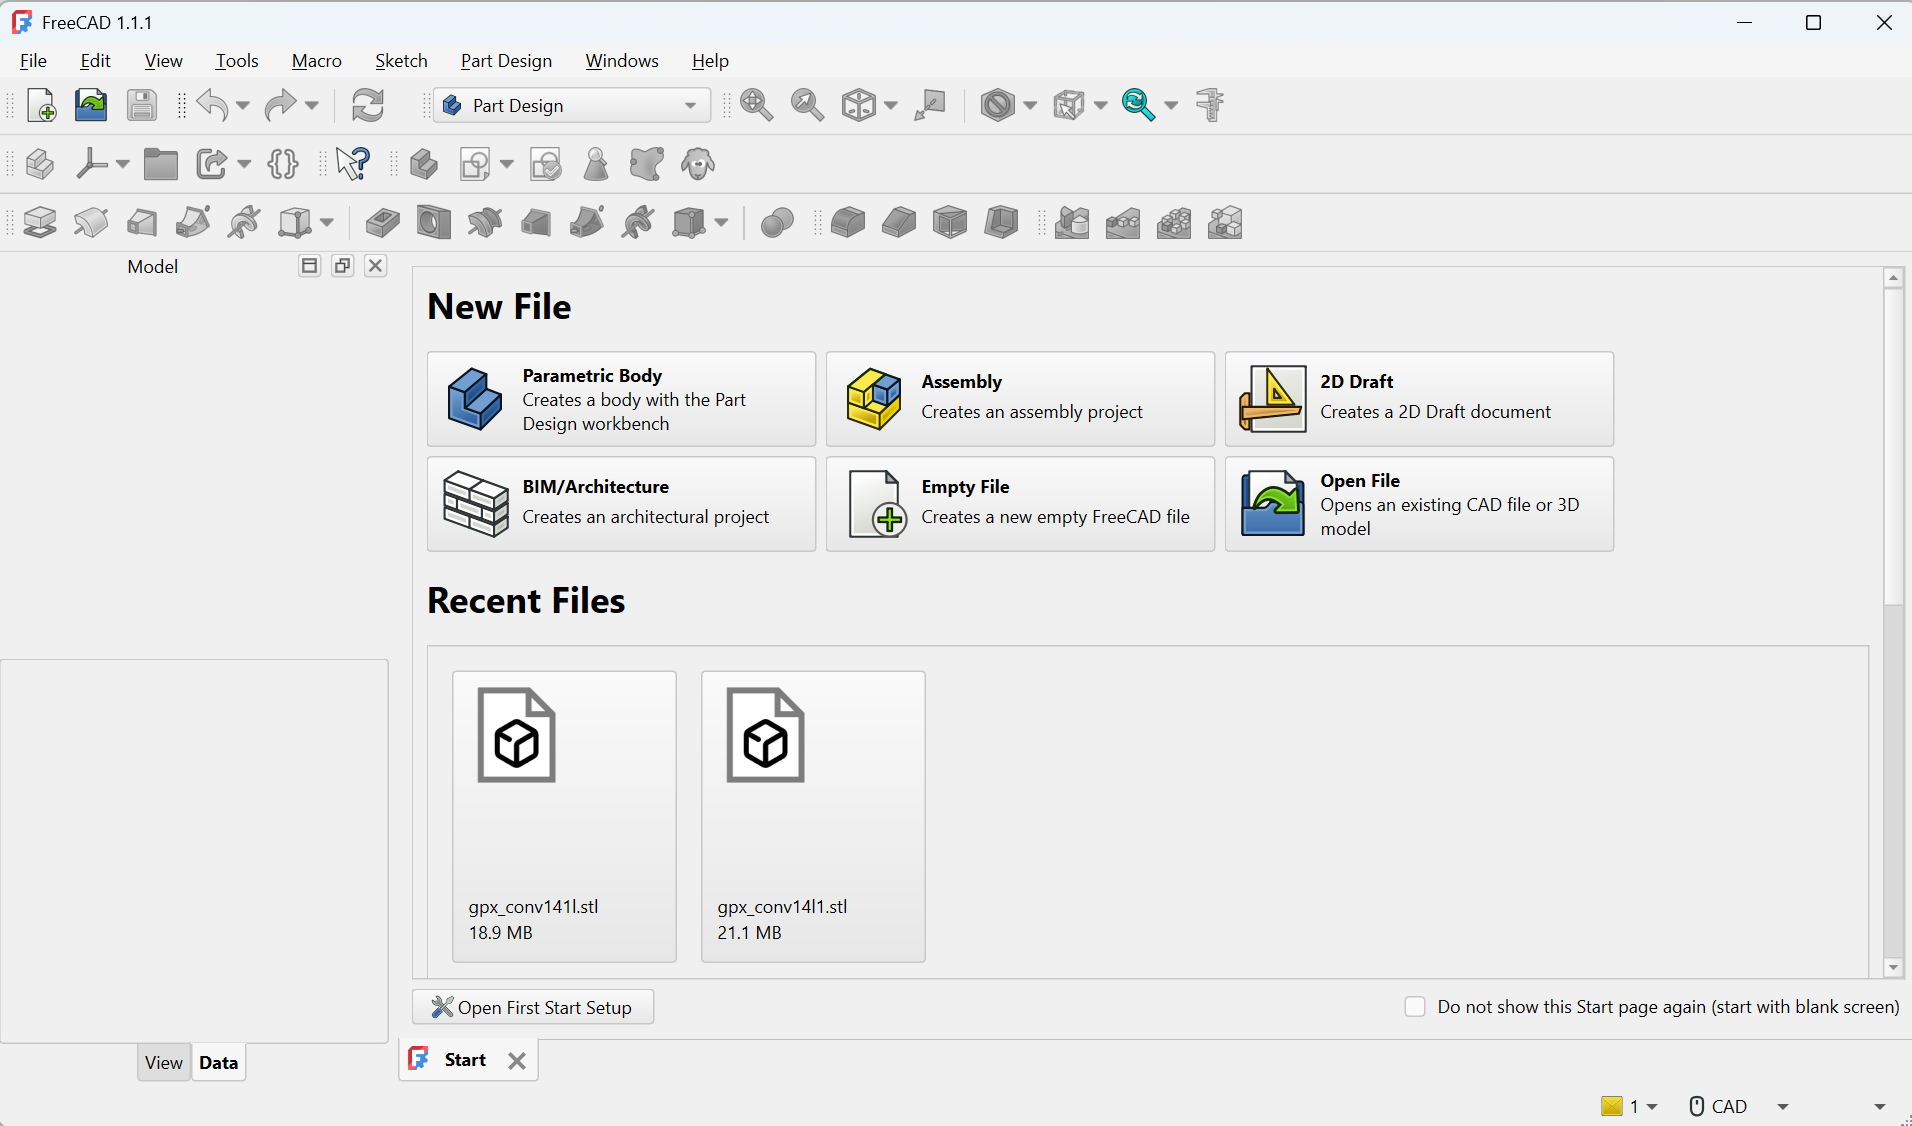Open the Edit menu
The image size is (1912, 1126).
[95, 61]
